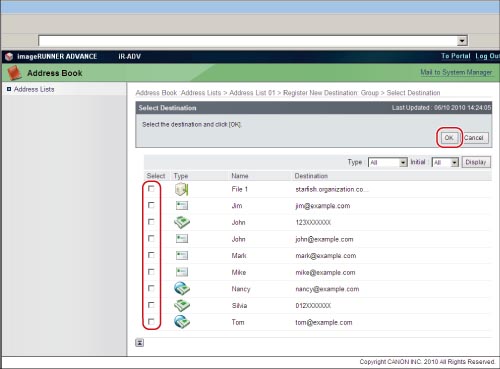
Task: Open the To Portal link
Action: click(456, 56)
